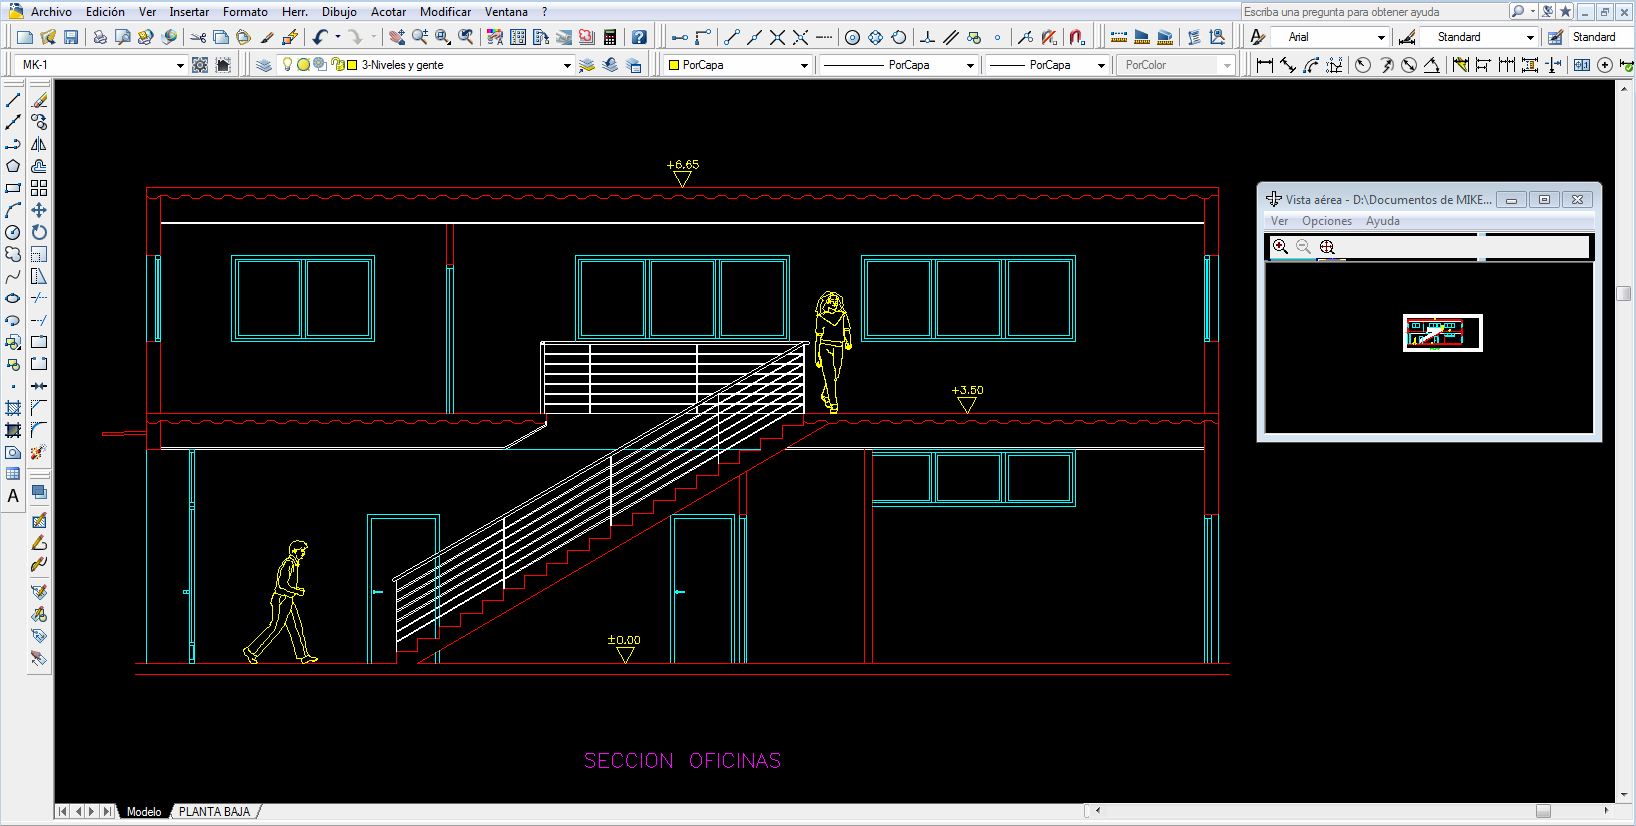This screenshot has height=826, width=1636.
Task: Click Opciones in the Vista aérea window
Action: tap(1326, 221)
